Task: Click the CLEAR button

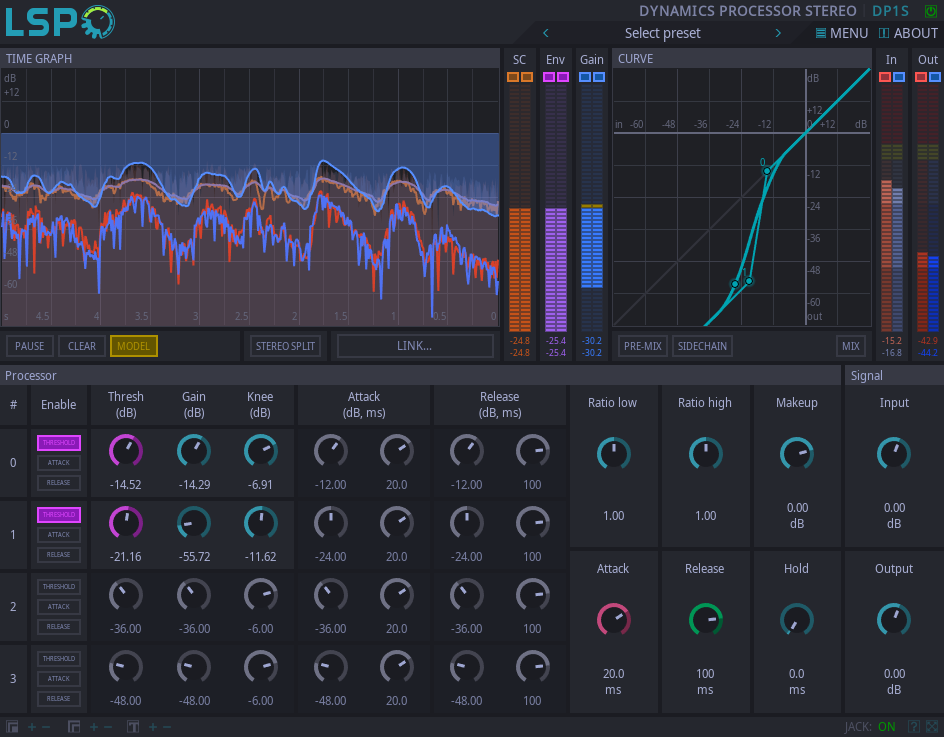Action: (80, 345)
